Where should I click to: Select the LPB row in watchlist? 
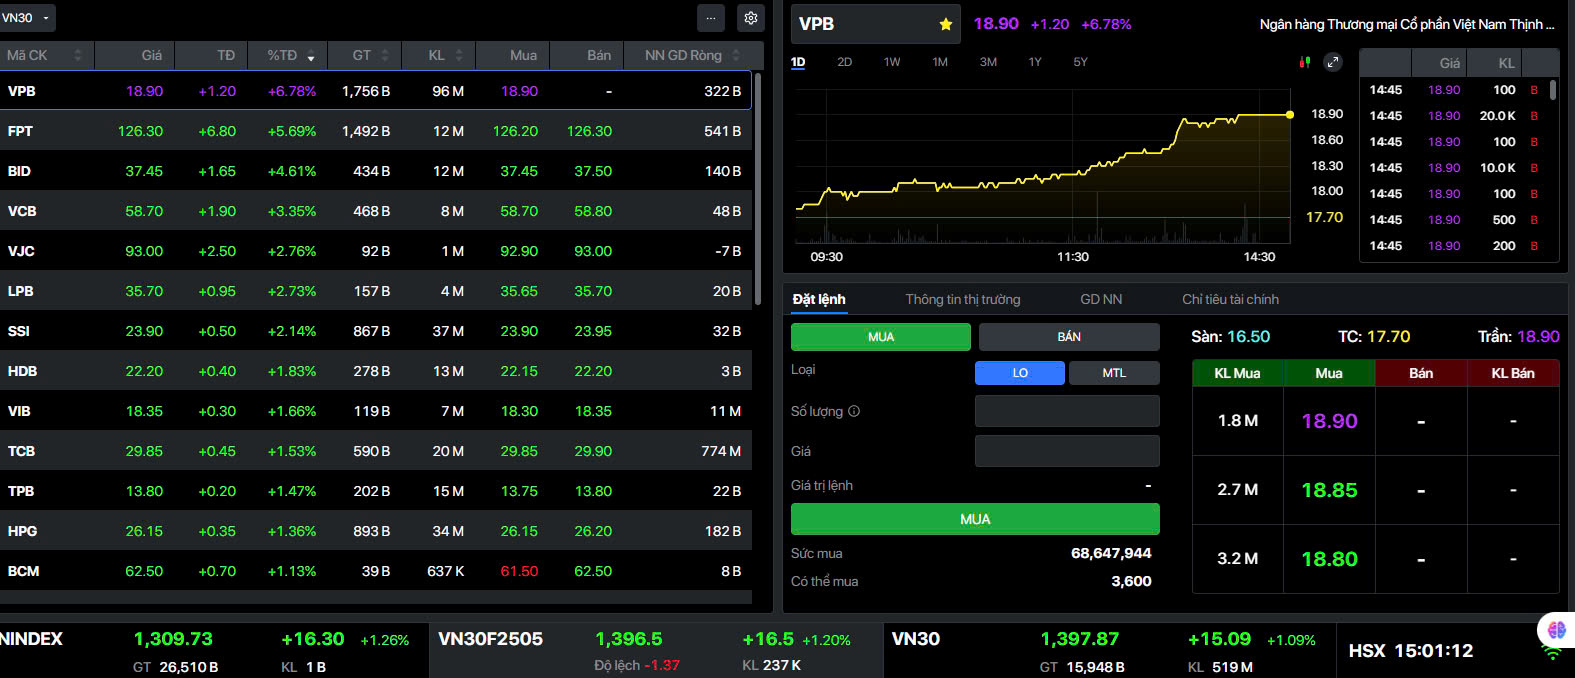point(376,290)
